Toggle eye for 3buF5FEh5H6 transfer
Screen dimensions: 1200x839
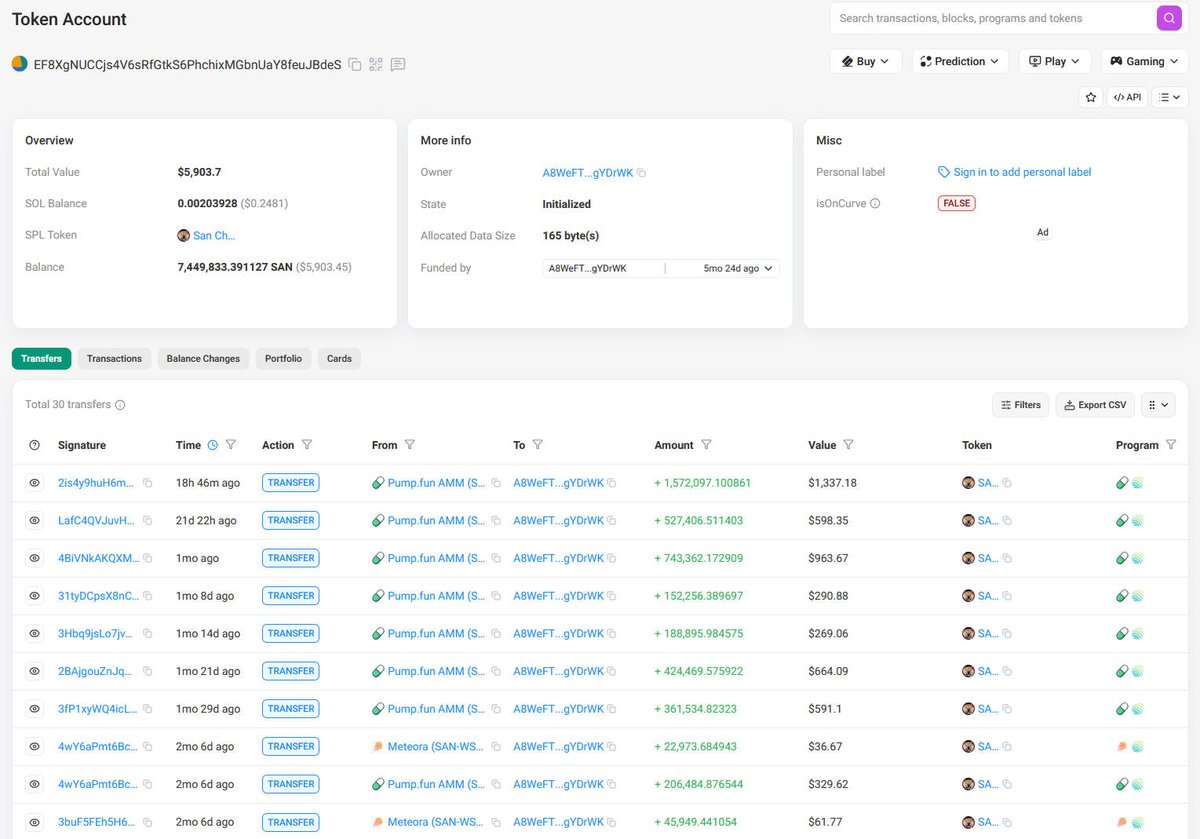click(x=34, y=822)
